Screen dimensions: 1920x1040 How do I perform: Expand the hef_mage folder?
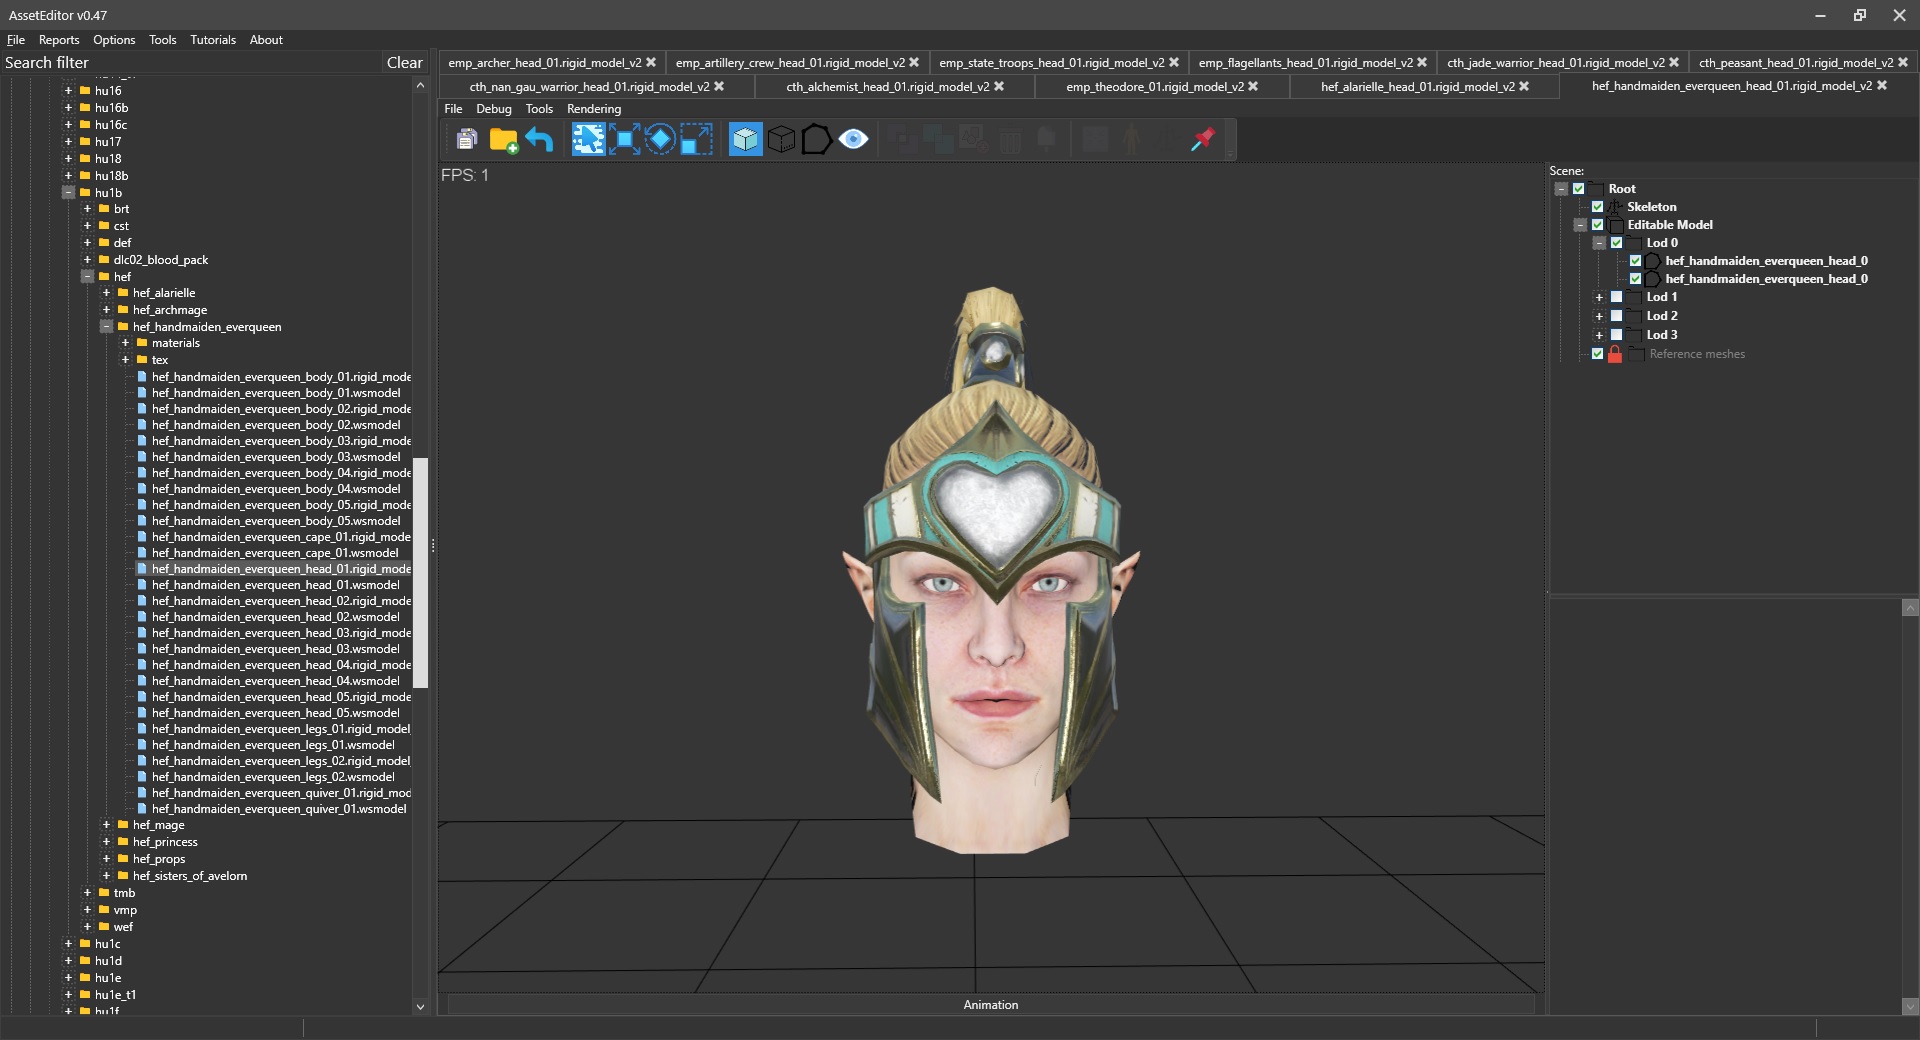point(106,825)
